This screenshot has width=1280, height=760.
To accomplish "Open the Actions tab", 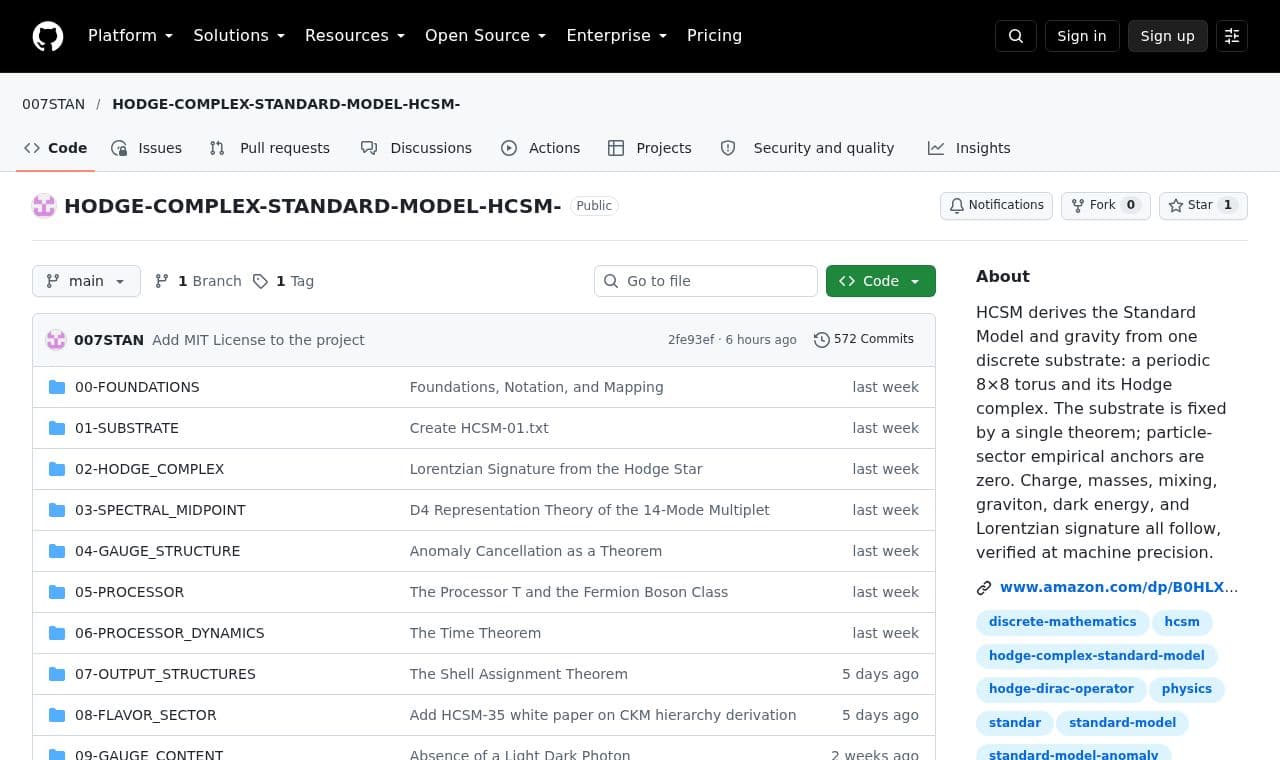I will (x=541, y=148).
